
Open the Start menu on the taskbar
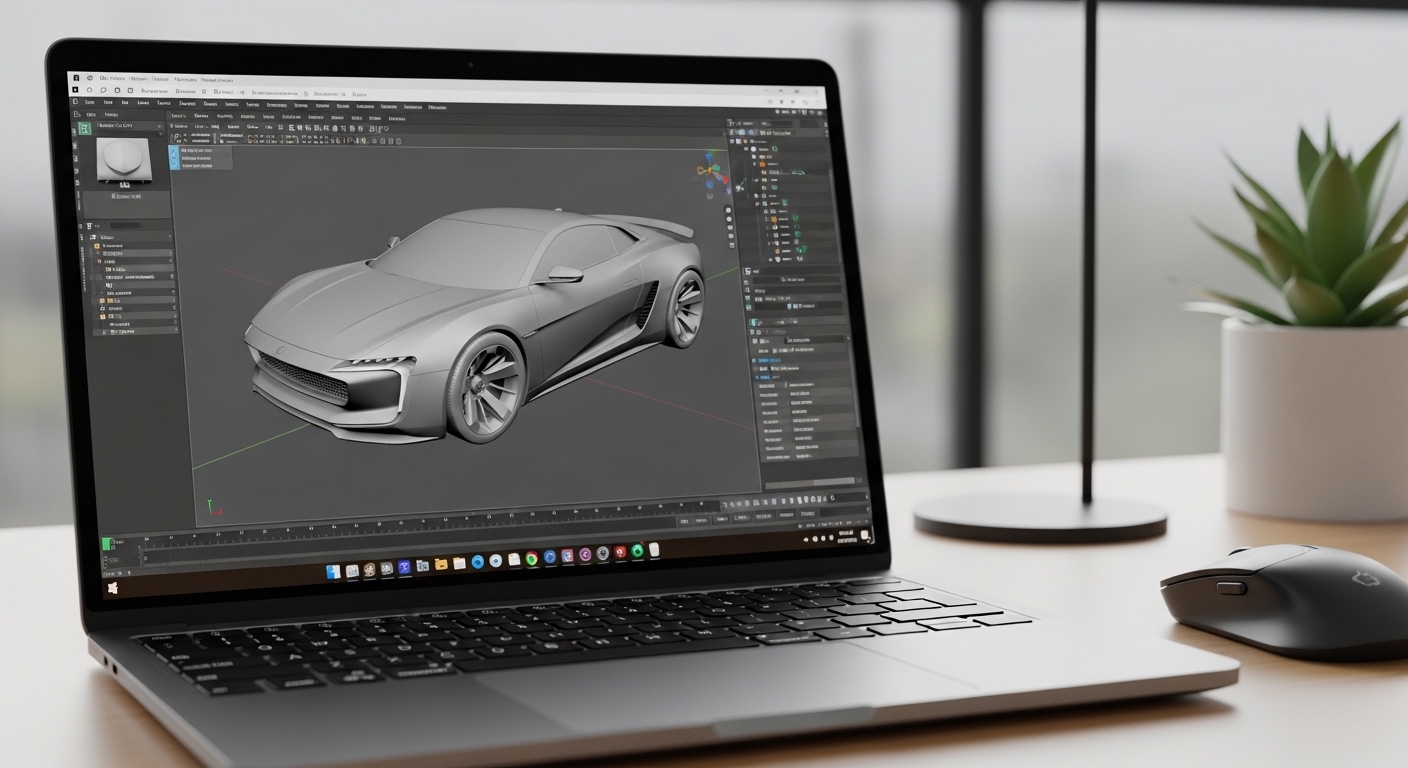point(113,588)
